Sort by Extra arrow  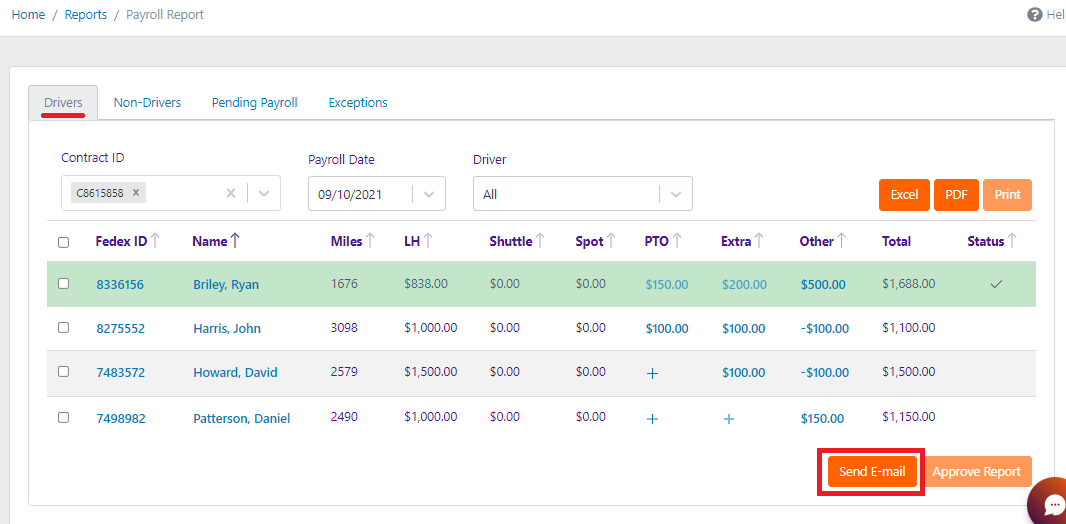pos(759,241)
